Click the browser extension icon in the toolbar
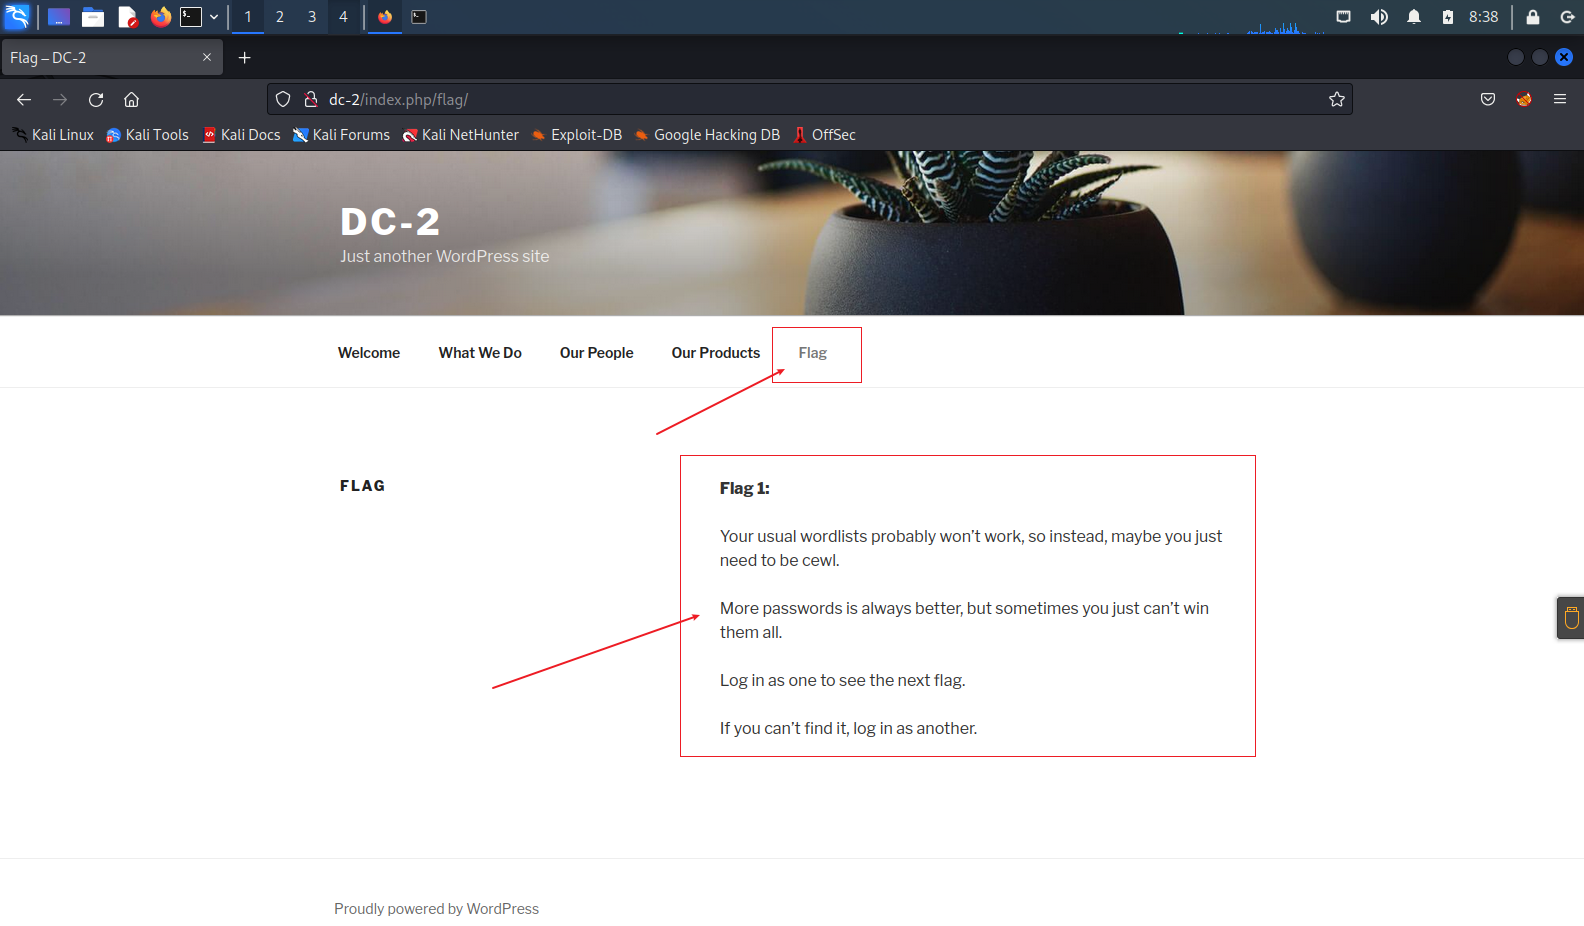Screen dimensions: 1584x926 (x=1524, y=99)
